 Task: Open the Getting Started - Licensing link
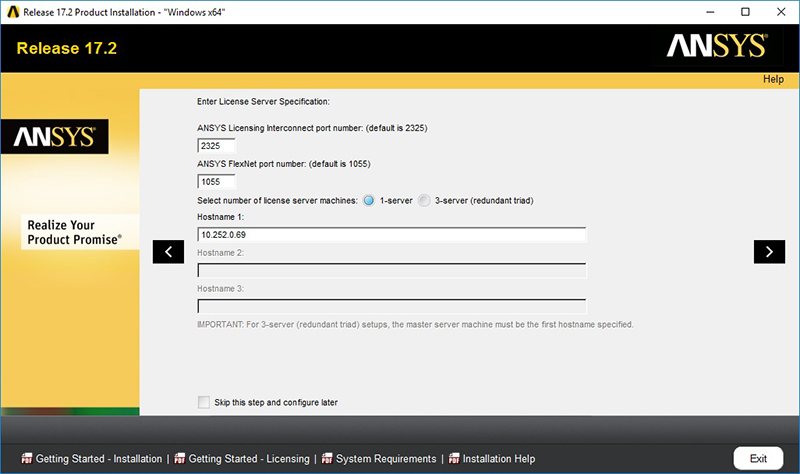tap(249, 459)
